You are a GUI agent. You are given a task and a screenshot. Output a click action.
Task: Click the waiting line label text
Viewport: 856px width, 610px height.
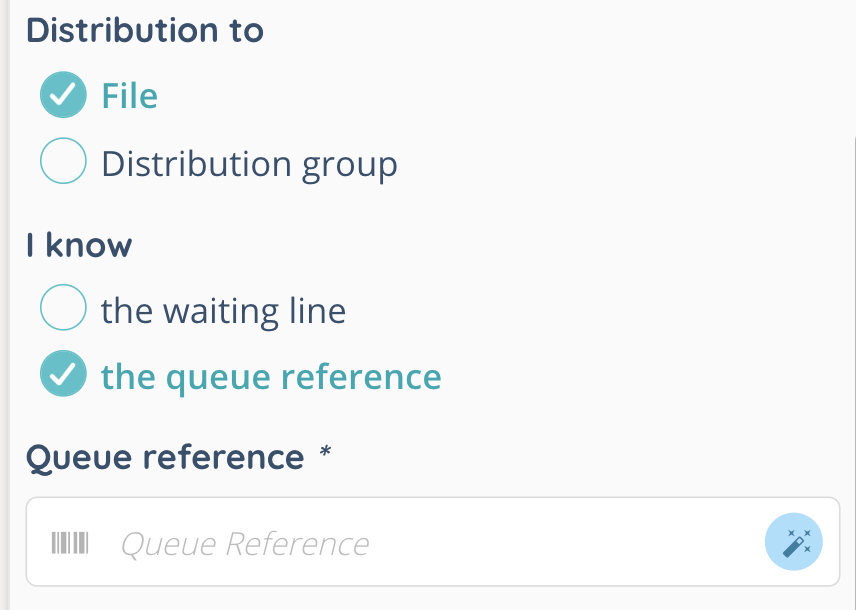223,310
